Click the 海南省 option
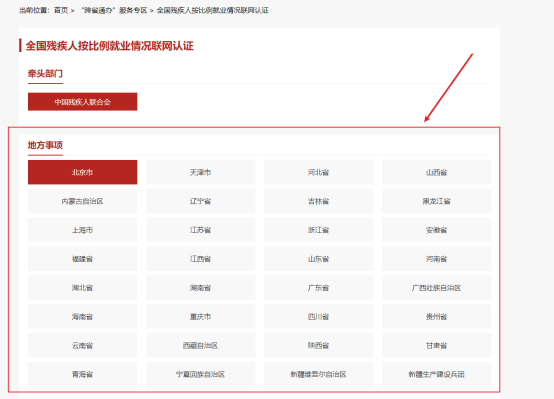The height and width of the screenshot is (399, 554). (83, 317)
